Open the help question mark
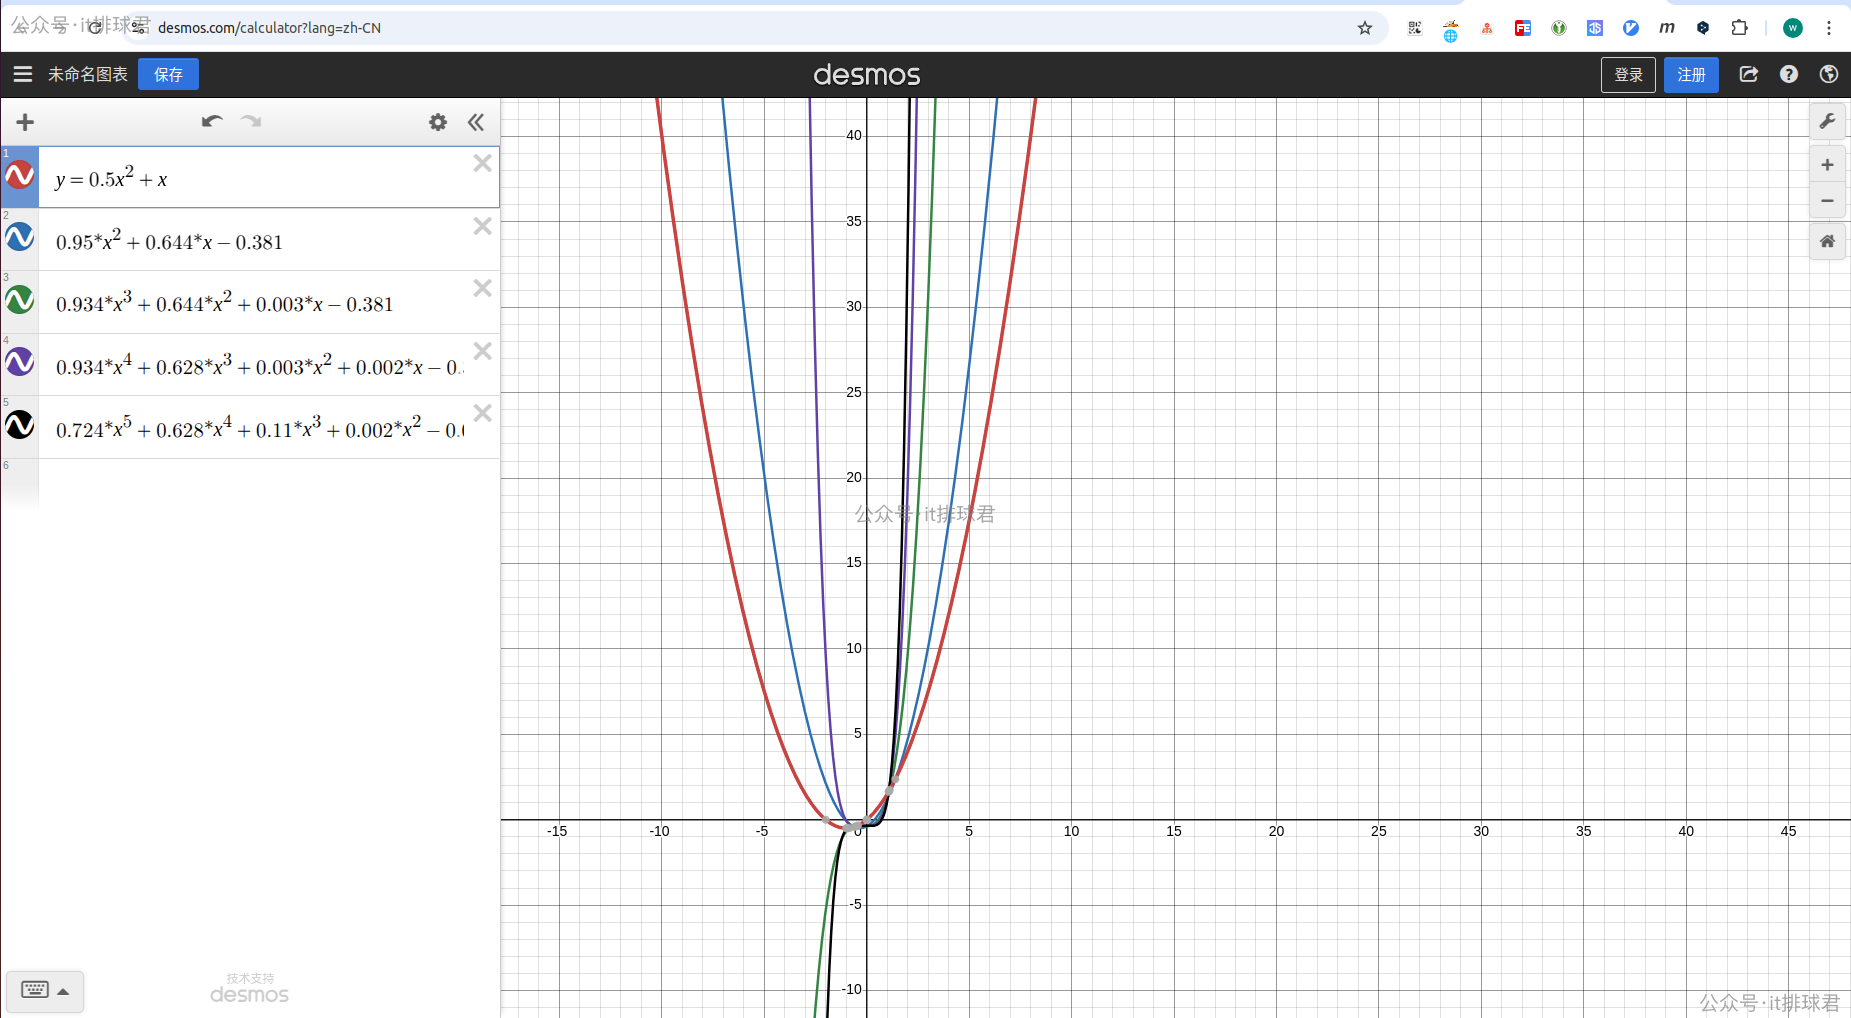 [1788, 74]
